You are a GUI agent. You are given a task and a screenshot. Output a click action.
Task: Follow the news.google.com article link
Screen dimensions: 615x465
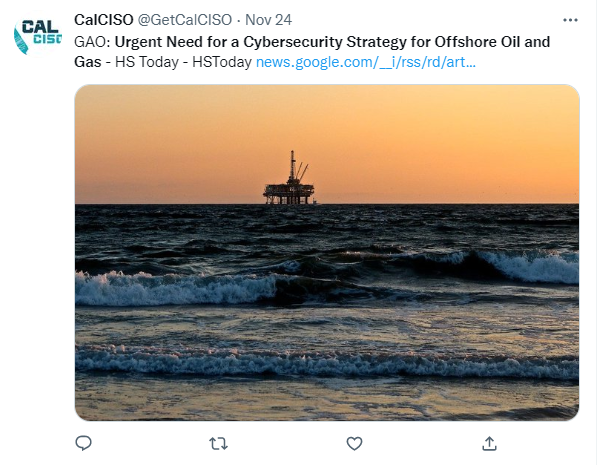click(366, 62)
